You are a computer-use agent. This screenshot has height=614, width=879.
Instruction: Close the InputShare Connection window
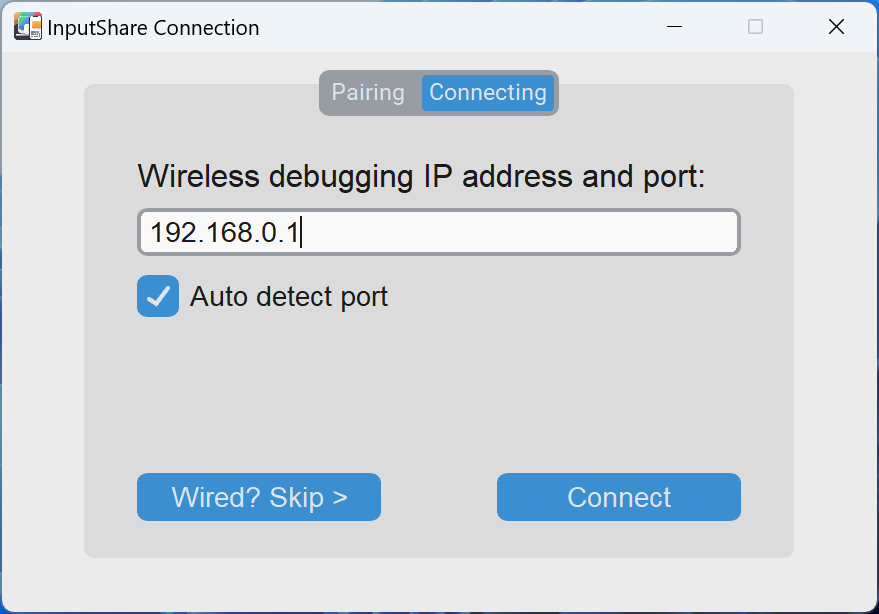coord(836,27)
